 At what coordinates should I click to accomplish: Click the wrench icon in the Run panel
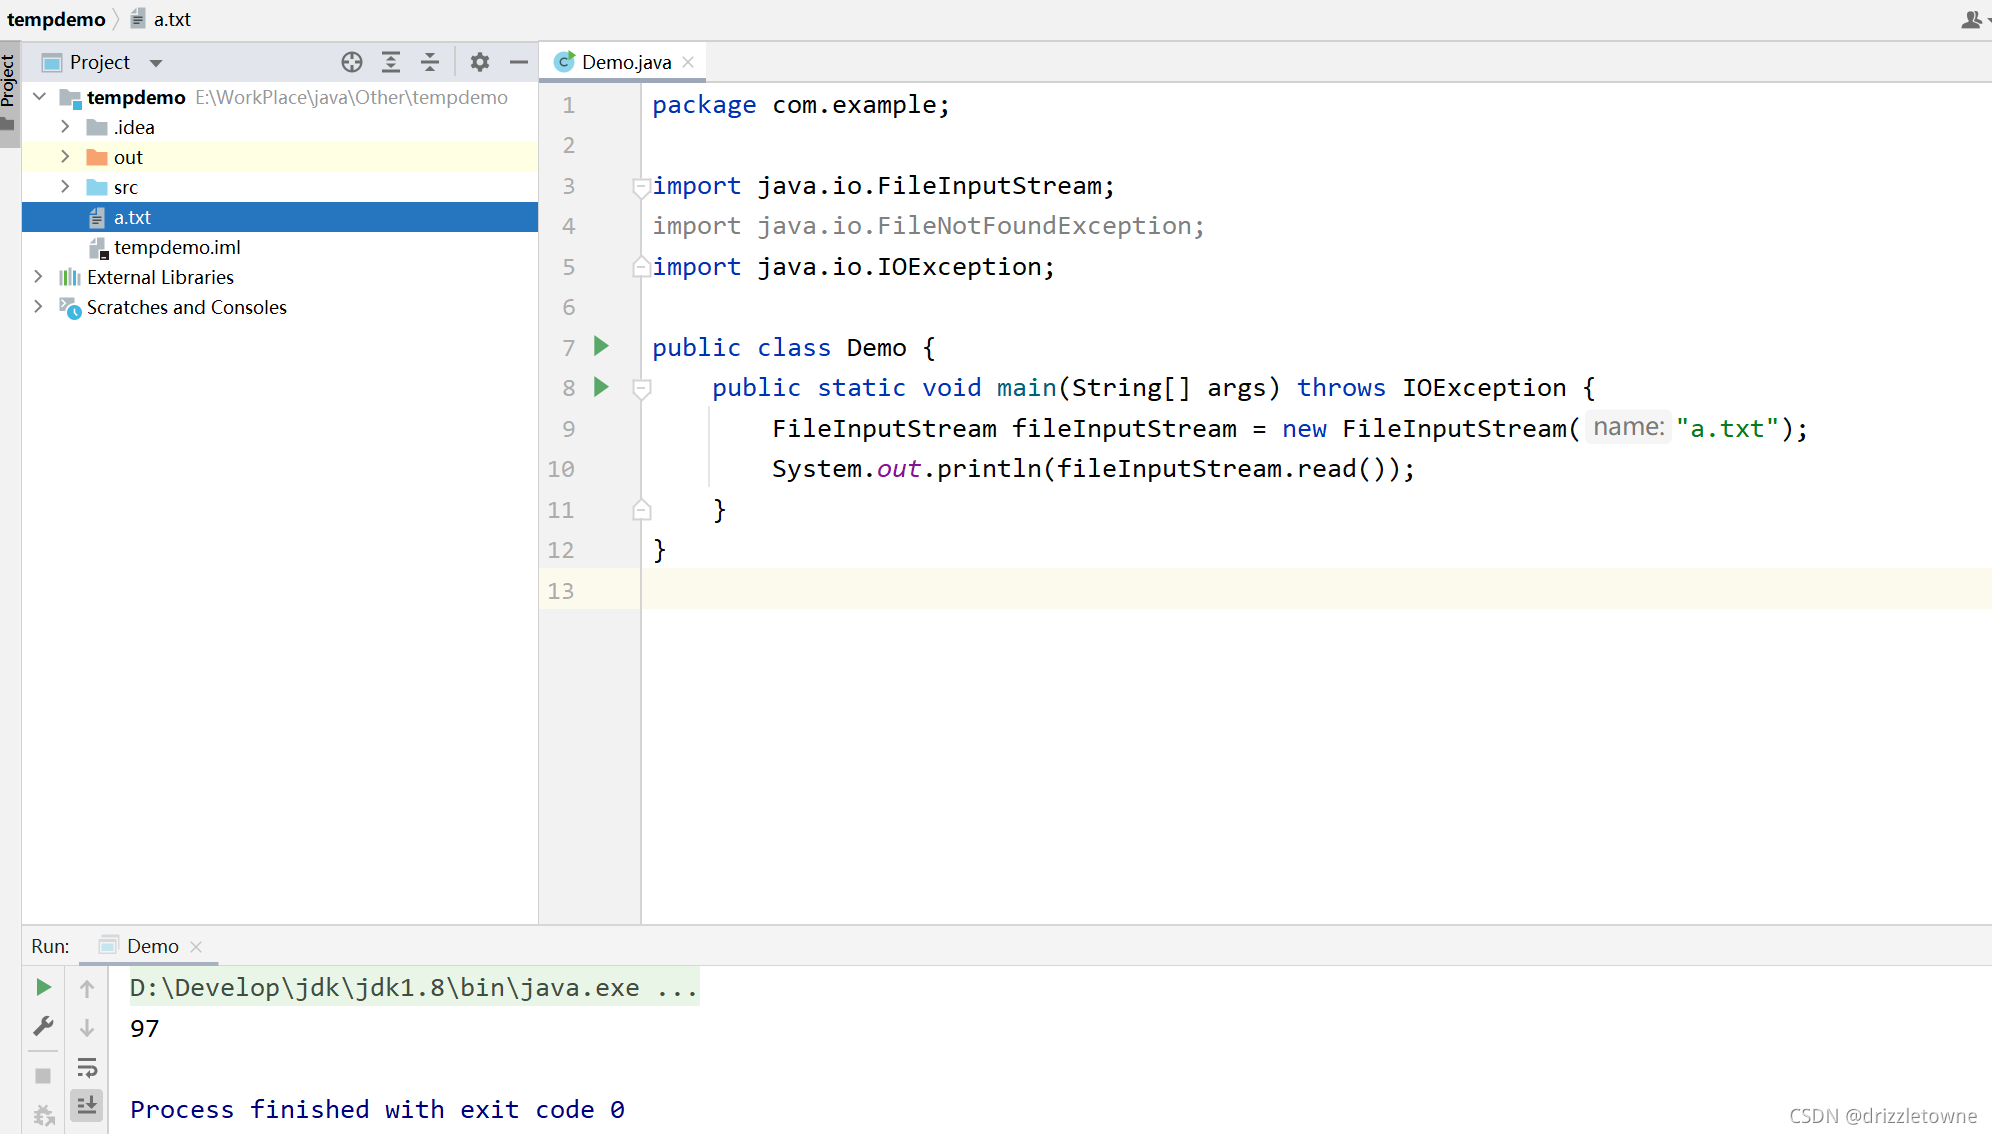[43, 1026]
